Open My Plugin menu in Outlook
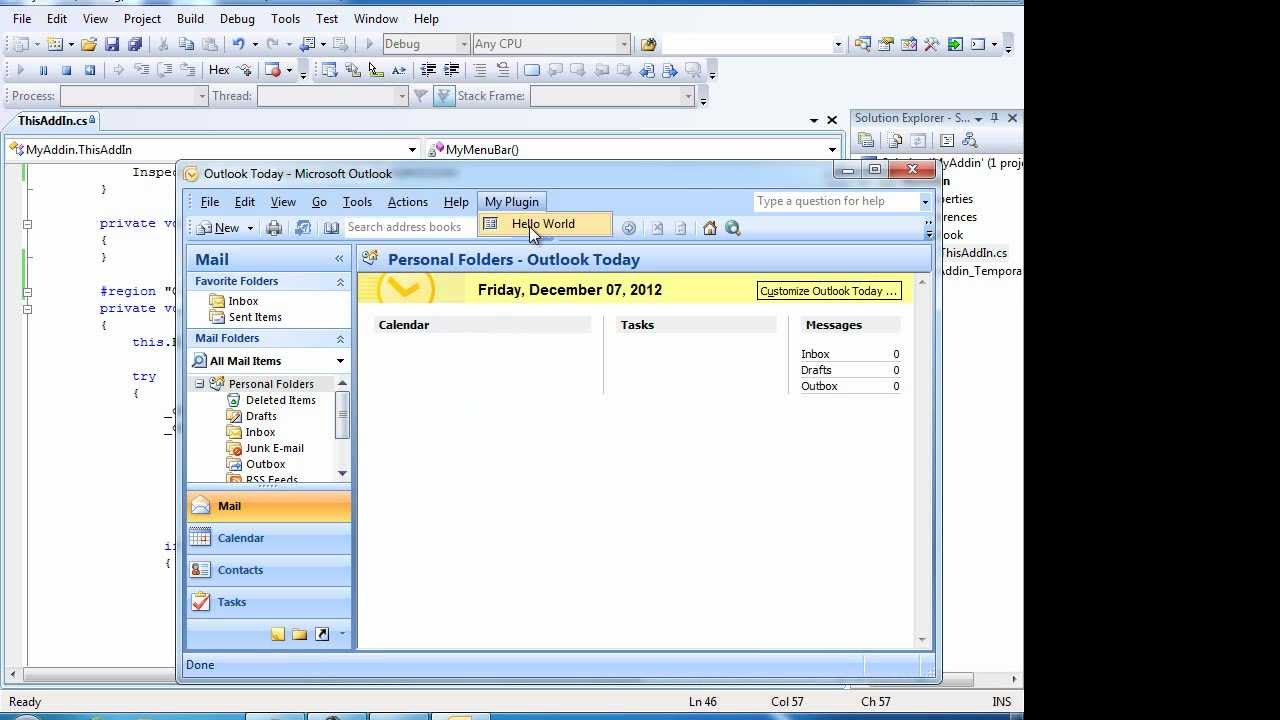Viewport: 1280px width, 720px height. pyautogui.click(x=511, y=202)
